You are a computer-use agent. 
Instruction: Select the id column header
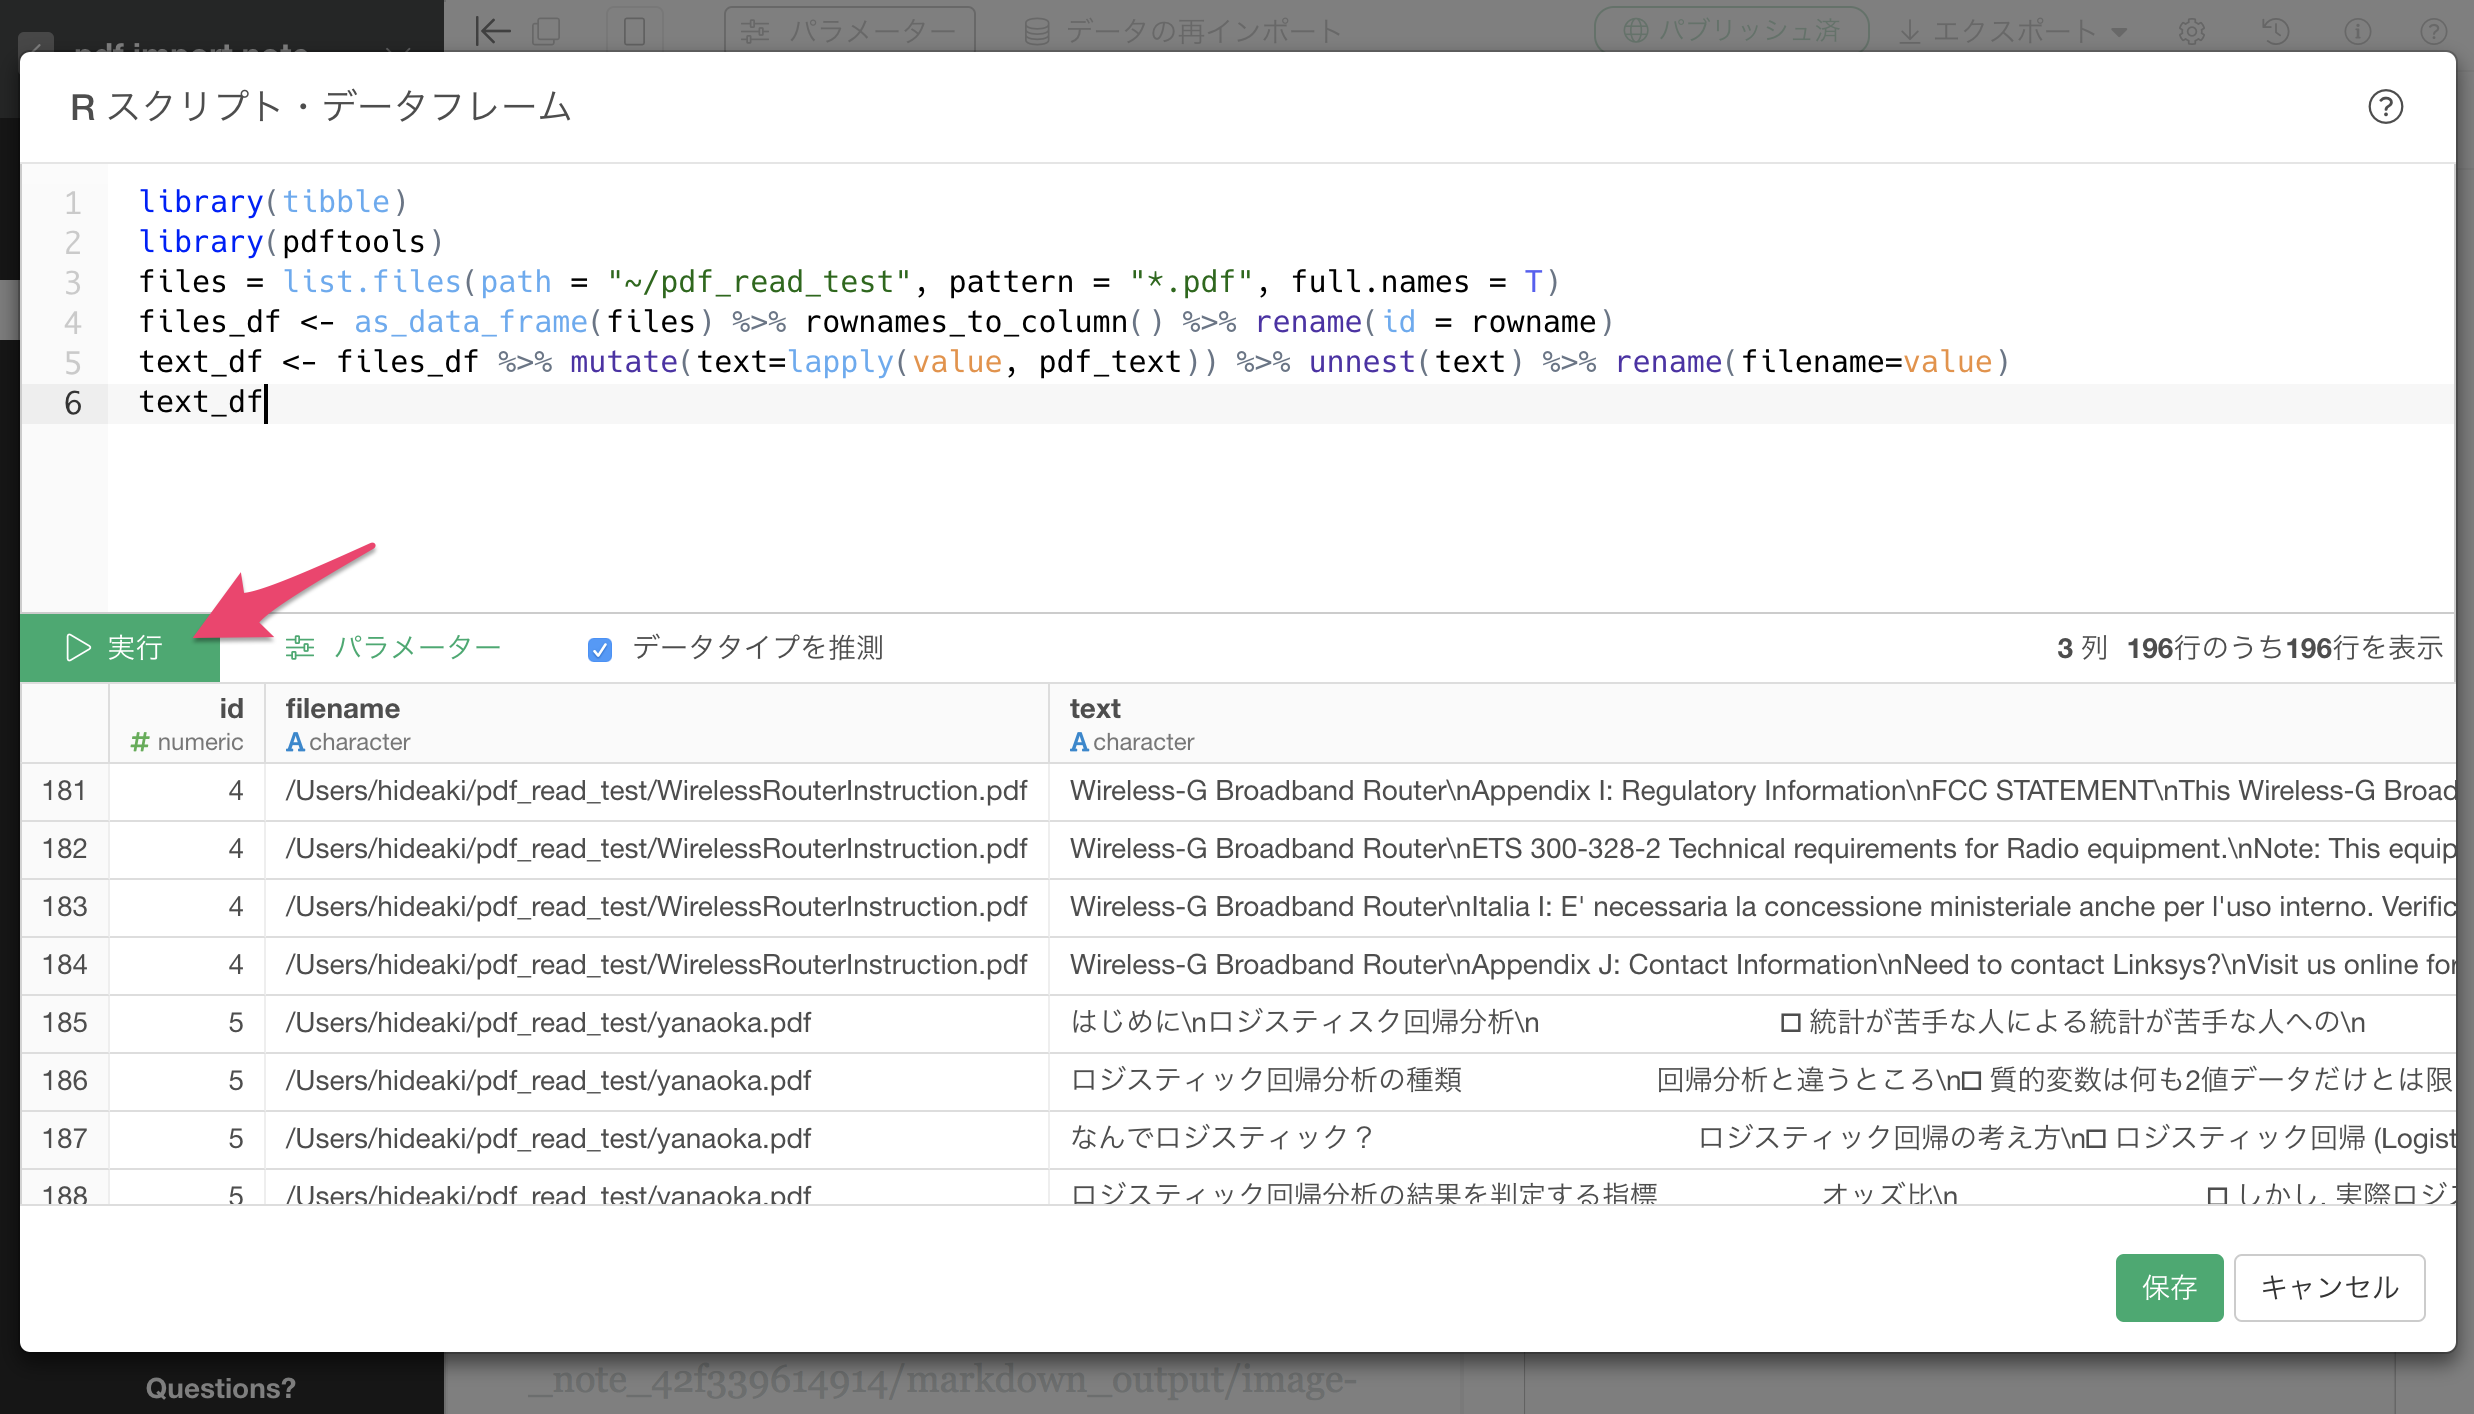pos(187,724)
